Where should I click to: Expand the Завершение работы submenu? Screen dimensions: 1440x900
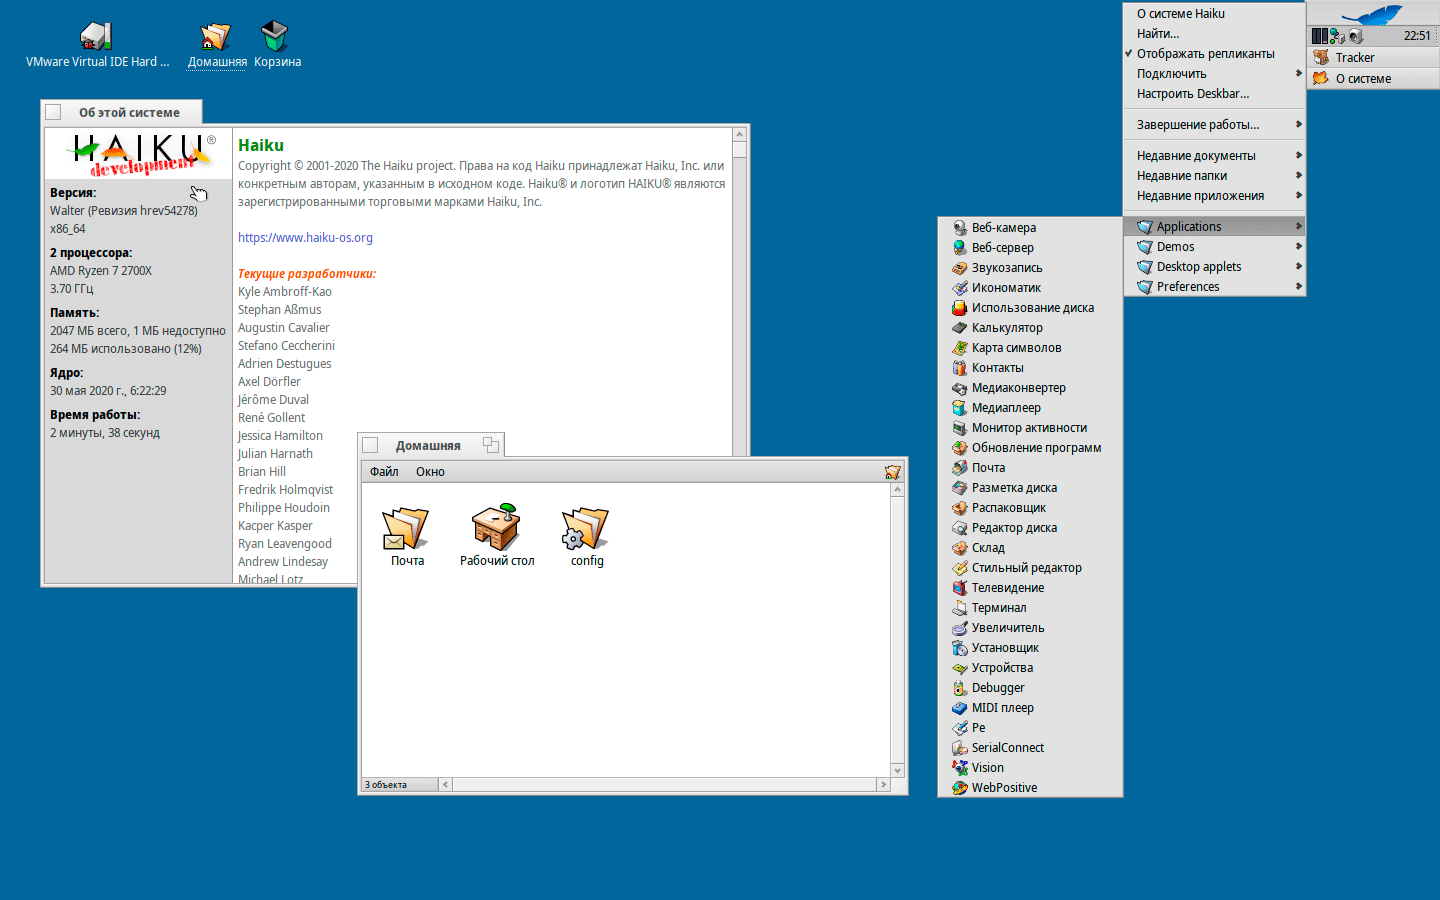[x=1214, y=125]
